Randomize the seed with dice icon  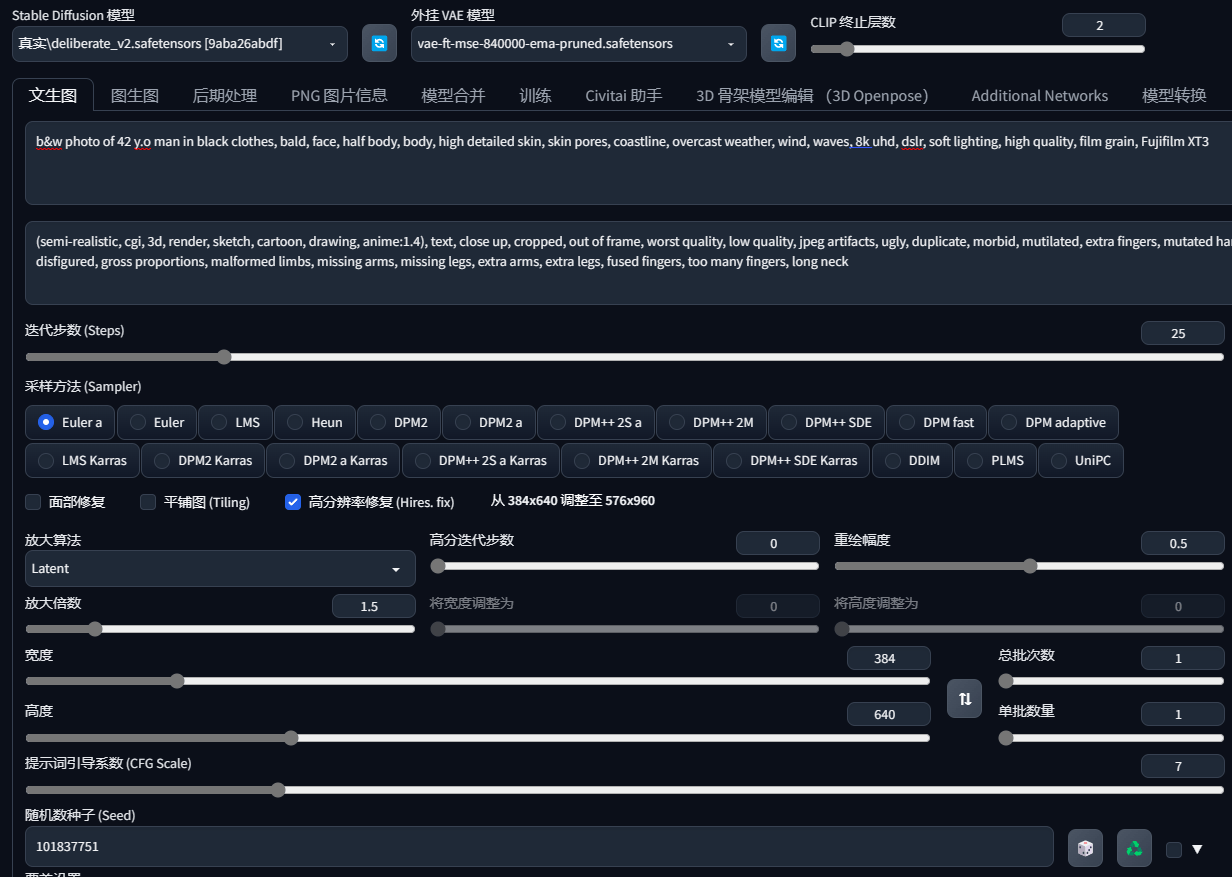point(1085,848)
